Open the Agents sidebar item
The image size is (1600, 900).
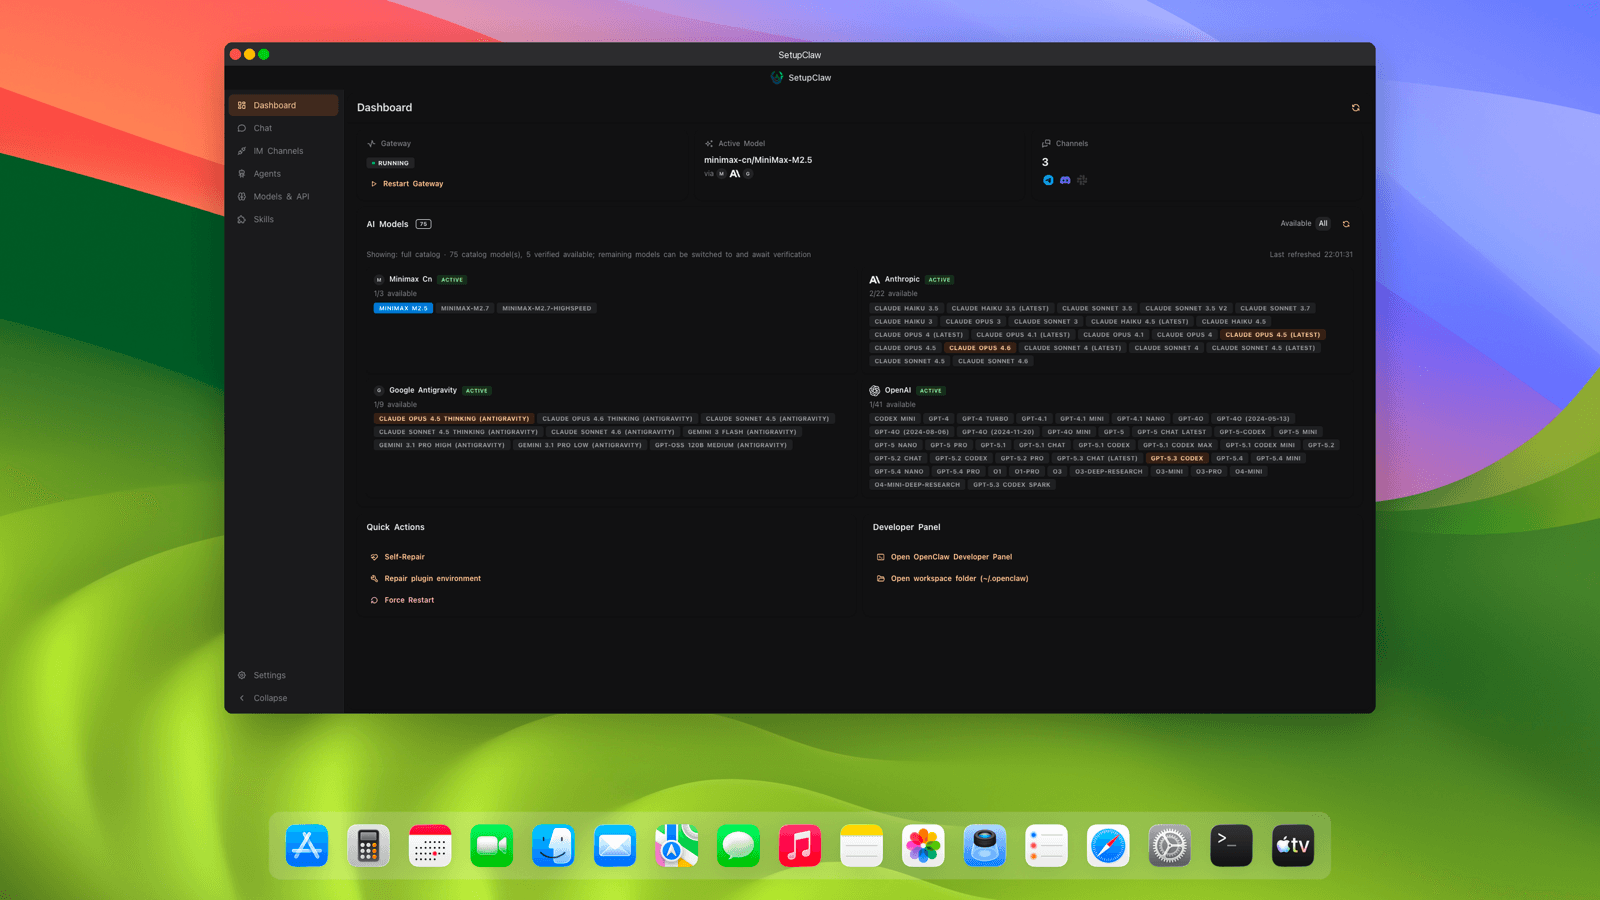[x=283, y=174]
